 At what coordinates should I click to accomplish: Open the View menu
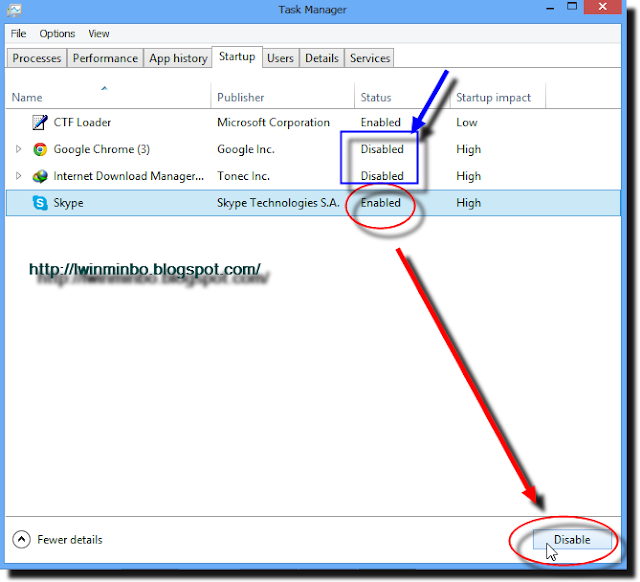(99, 33)
